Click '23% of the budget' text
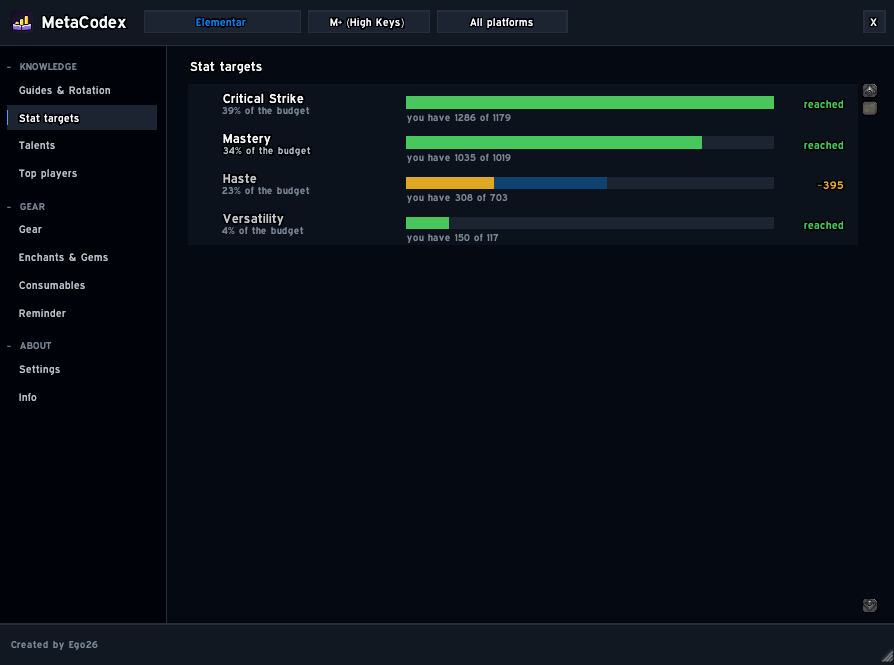The width and height of the screenshot is (894, 665). click(x=266, y=190)
